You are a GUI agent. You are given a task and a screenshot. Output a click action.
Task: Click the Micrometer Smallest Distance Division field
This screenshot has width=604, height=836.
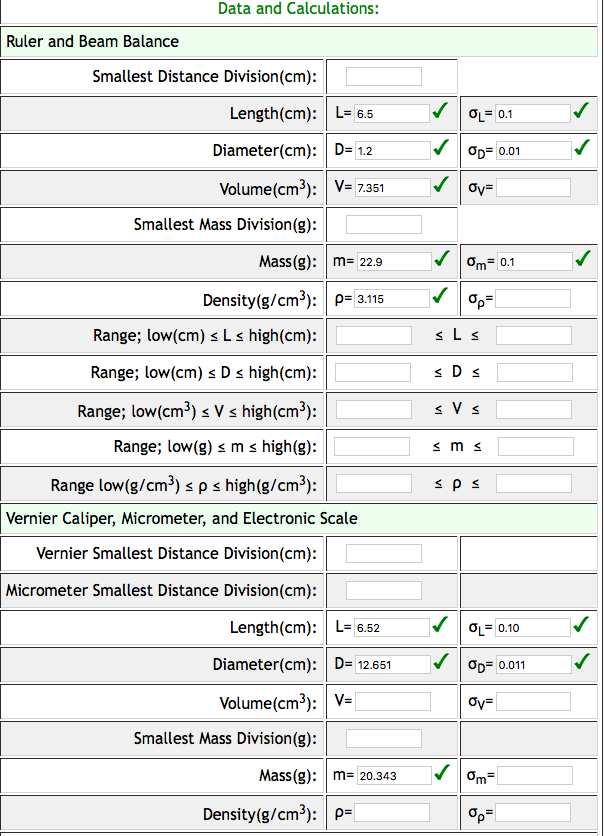pyautogui.click(x=384, y=590)
